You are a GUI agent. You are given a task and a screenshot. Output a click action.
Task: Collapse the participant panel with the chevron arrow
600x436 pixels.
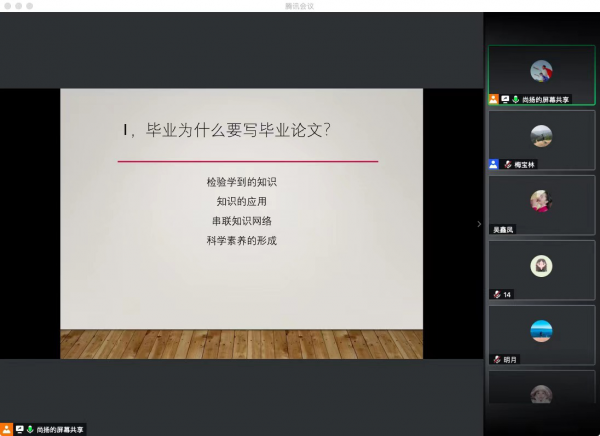tap(478, 224)
